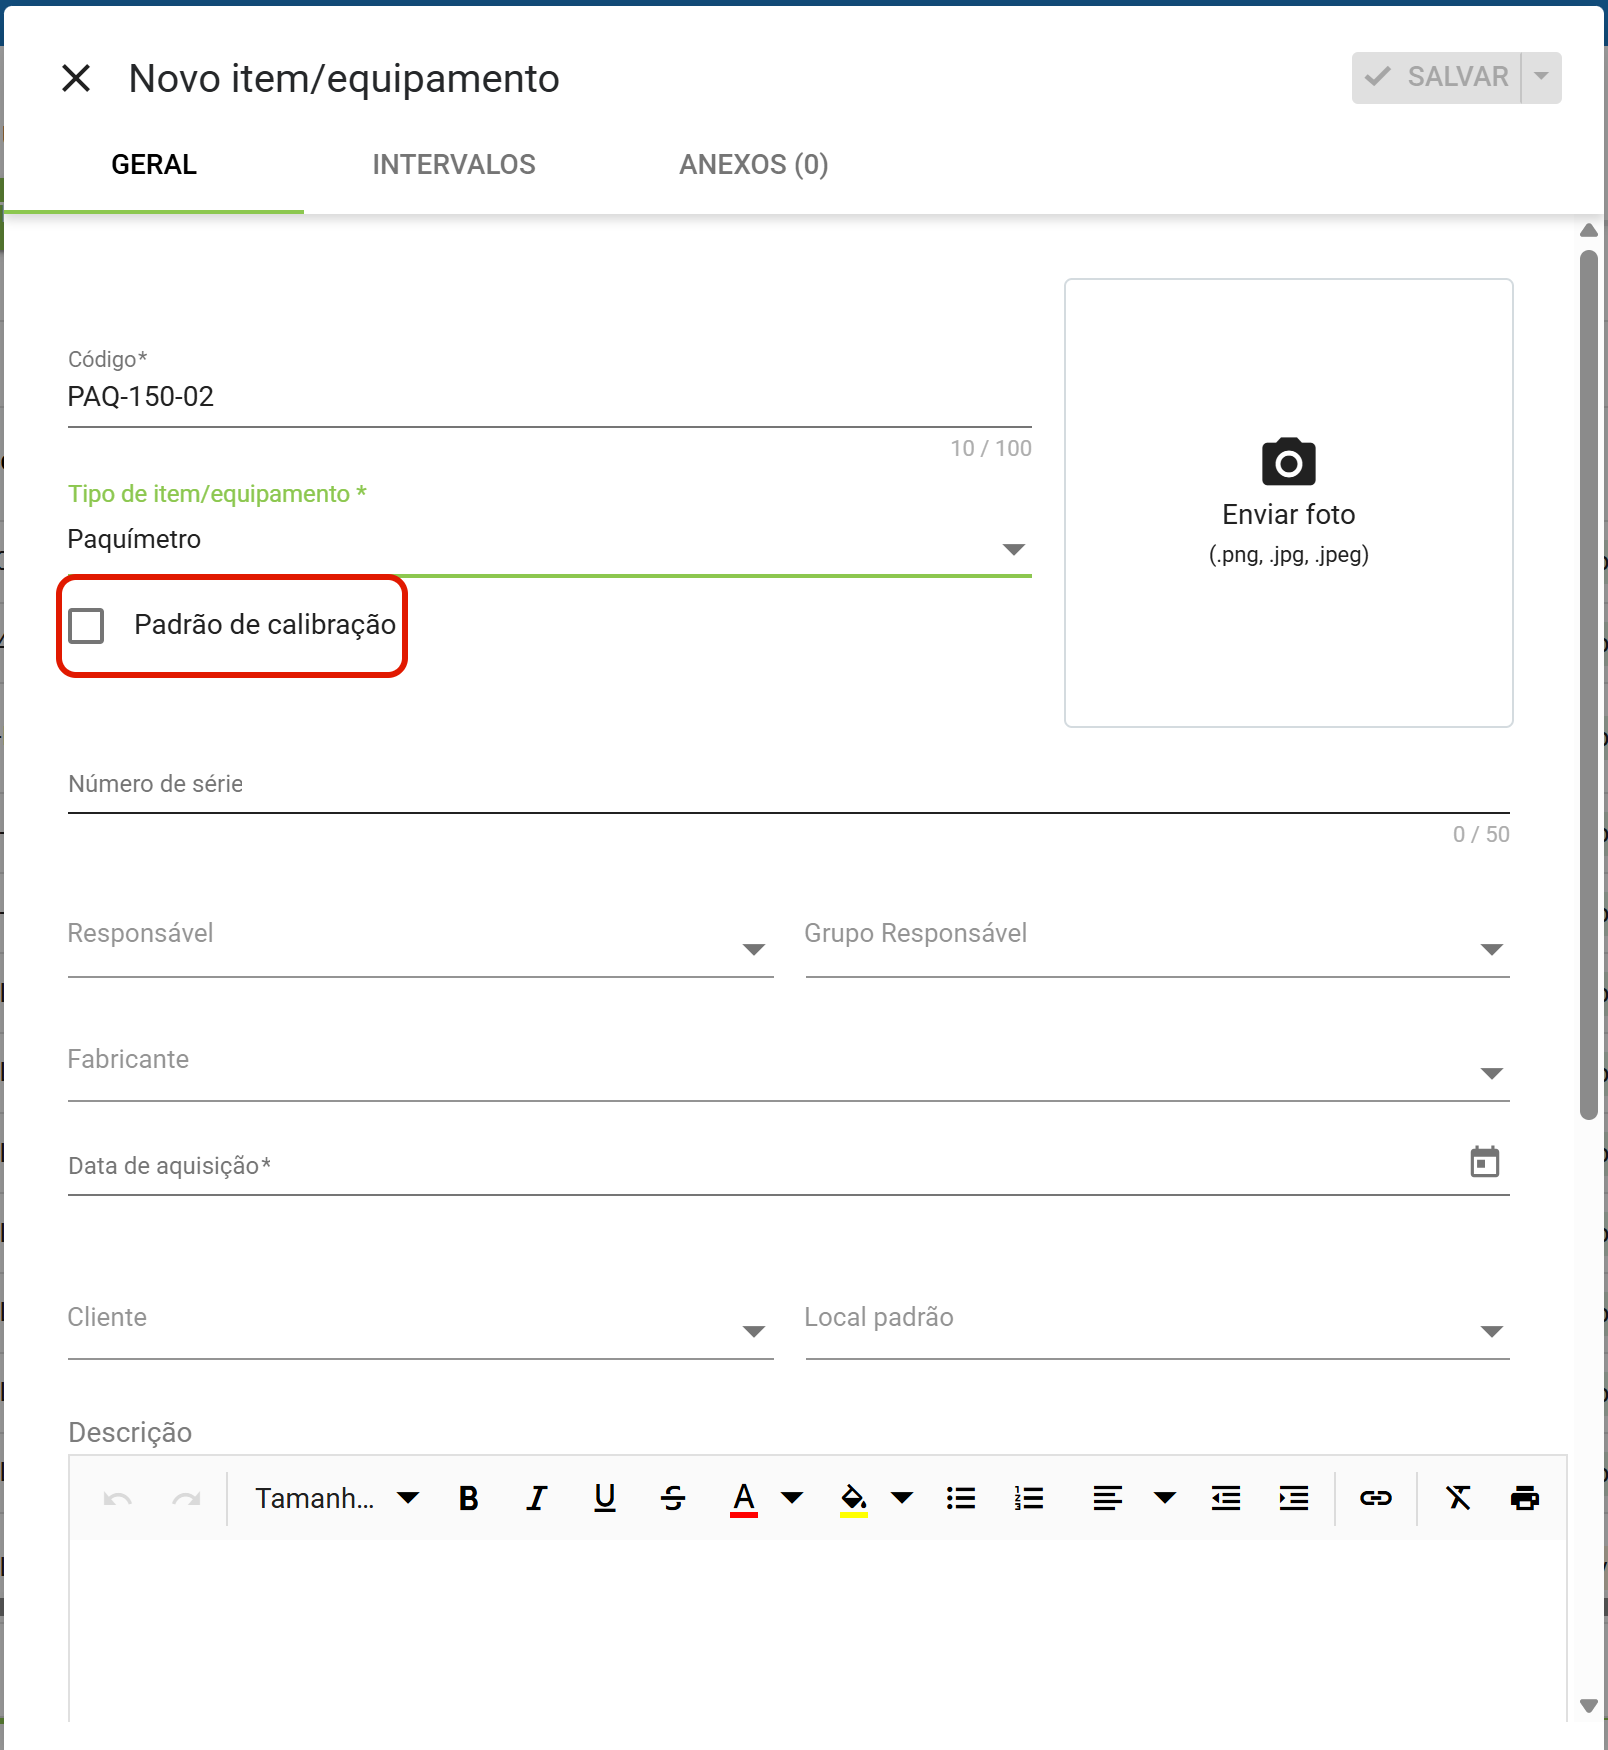This screenshot has height=1750, width=1608.
Task: Print the description content
Action: point(1525,1498)
